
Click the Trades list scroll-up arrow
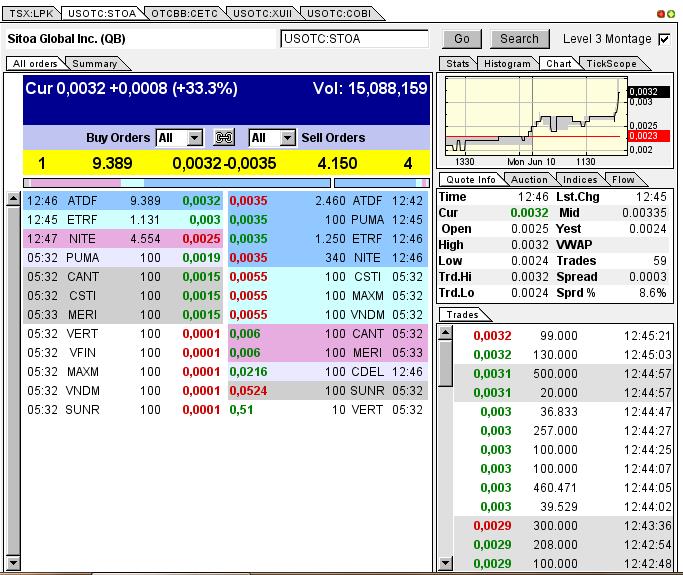446,332
